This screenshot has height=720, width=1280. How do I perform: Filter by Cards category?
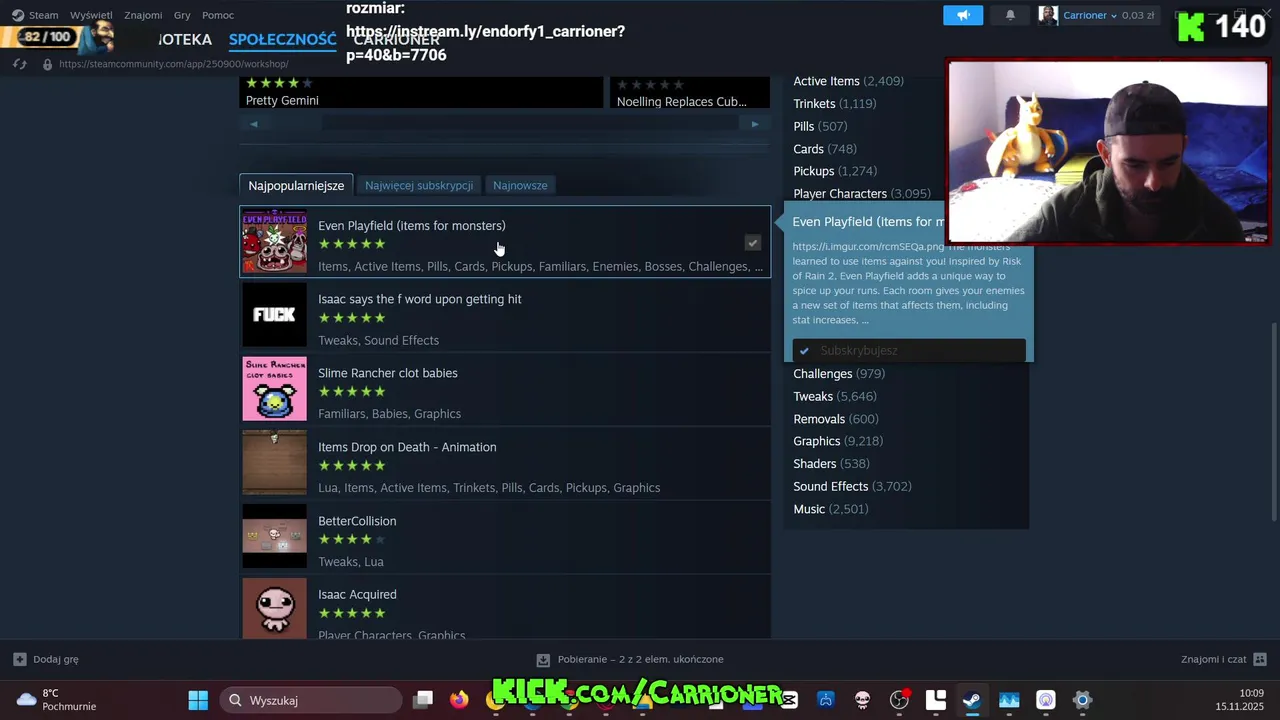(x=824, y=149)
